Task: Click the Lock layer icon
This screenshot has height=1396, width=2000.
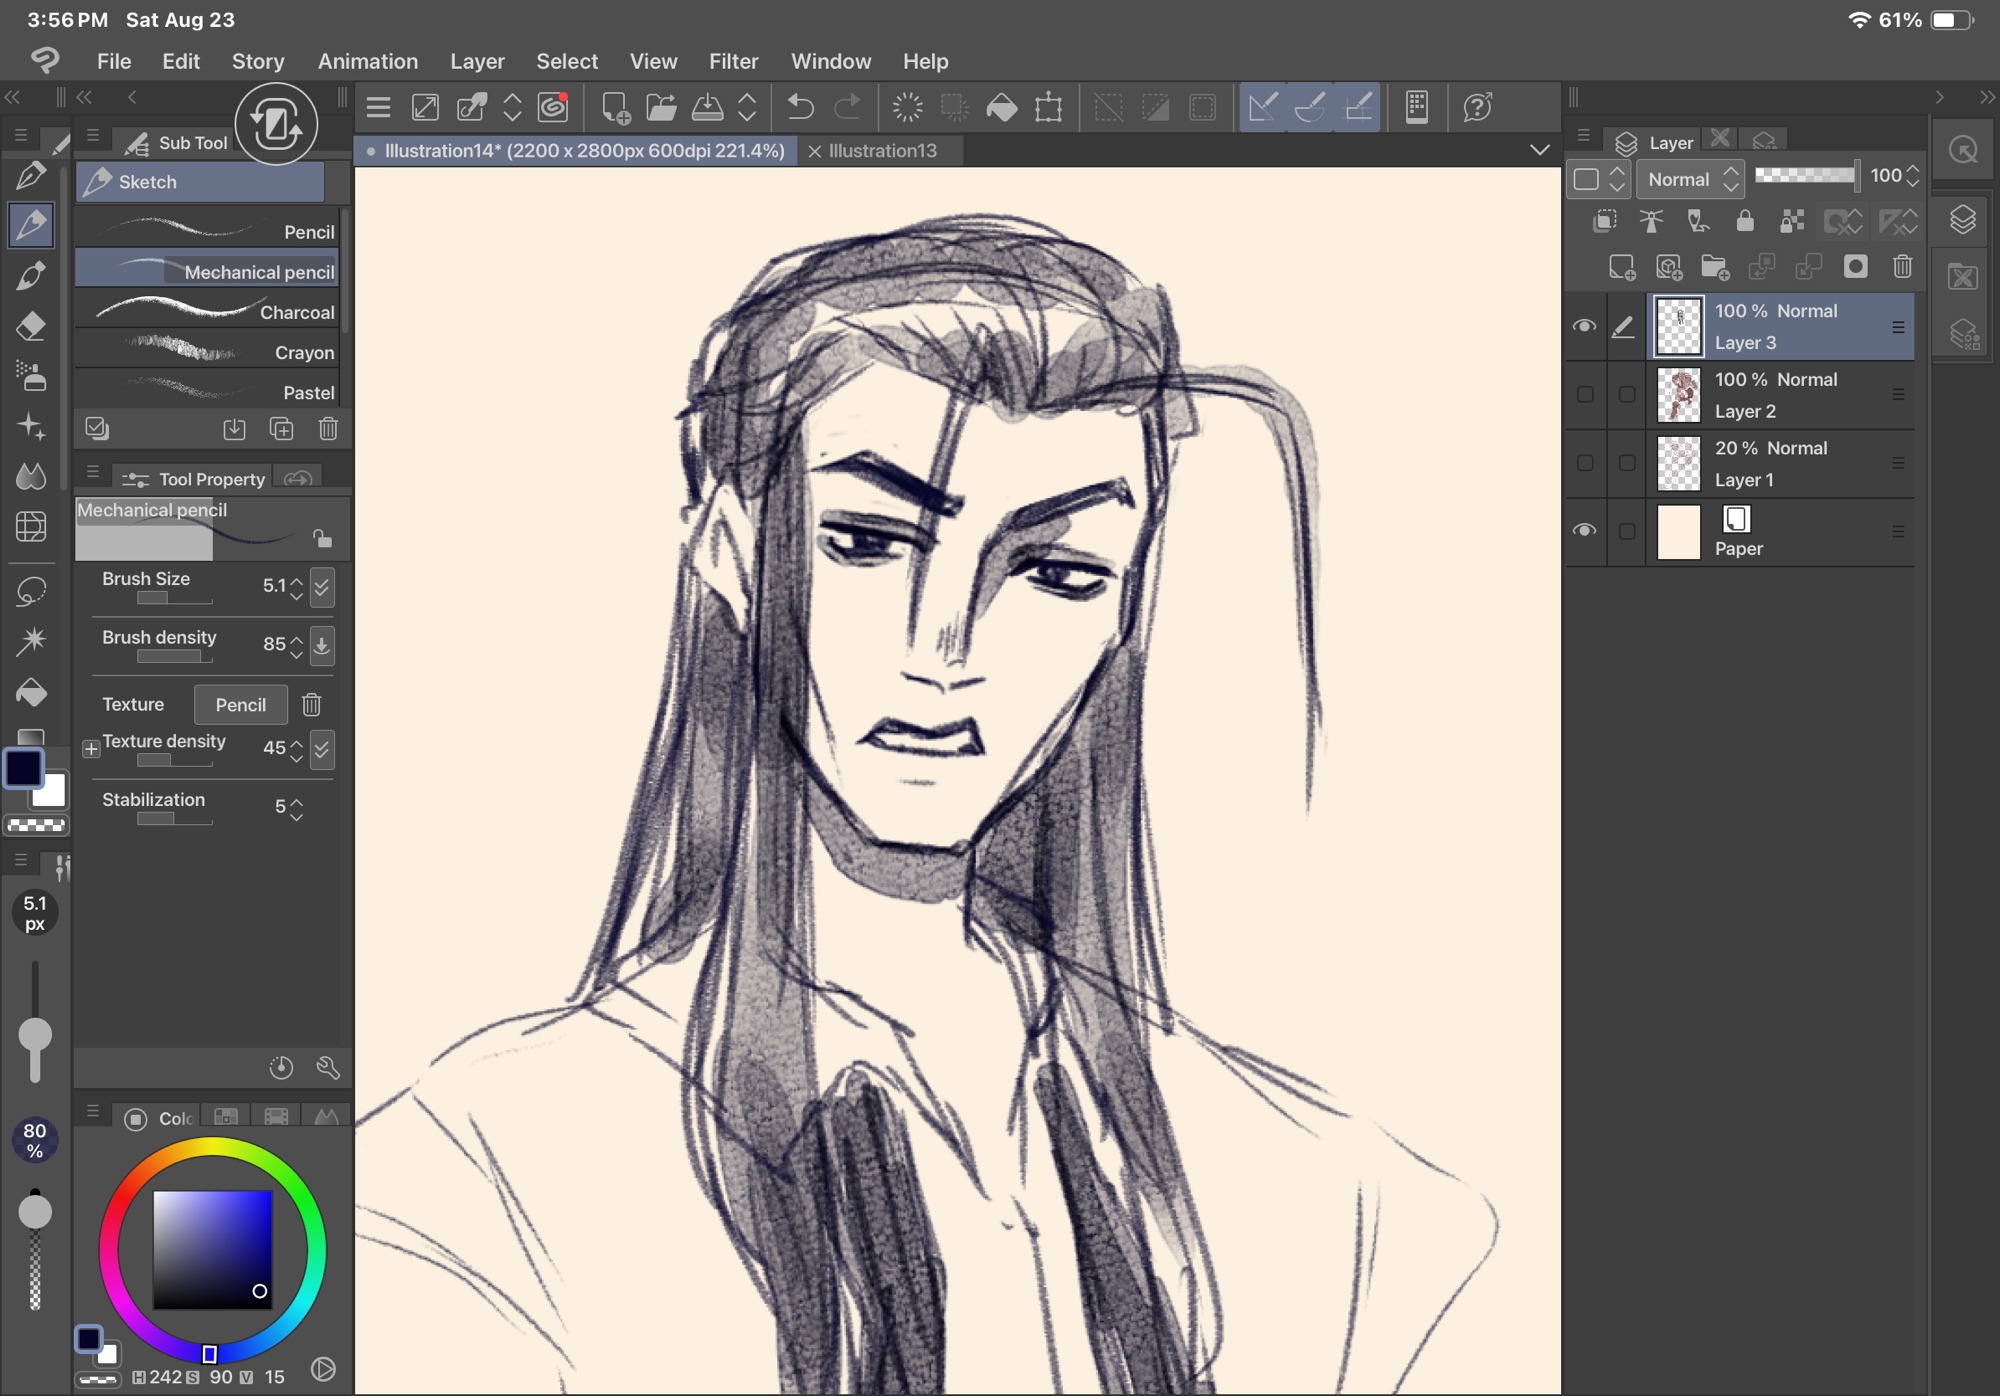Action: 1745,221
